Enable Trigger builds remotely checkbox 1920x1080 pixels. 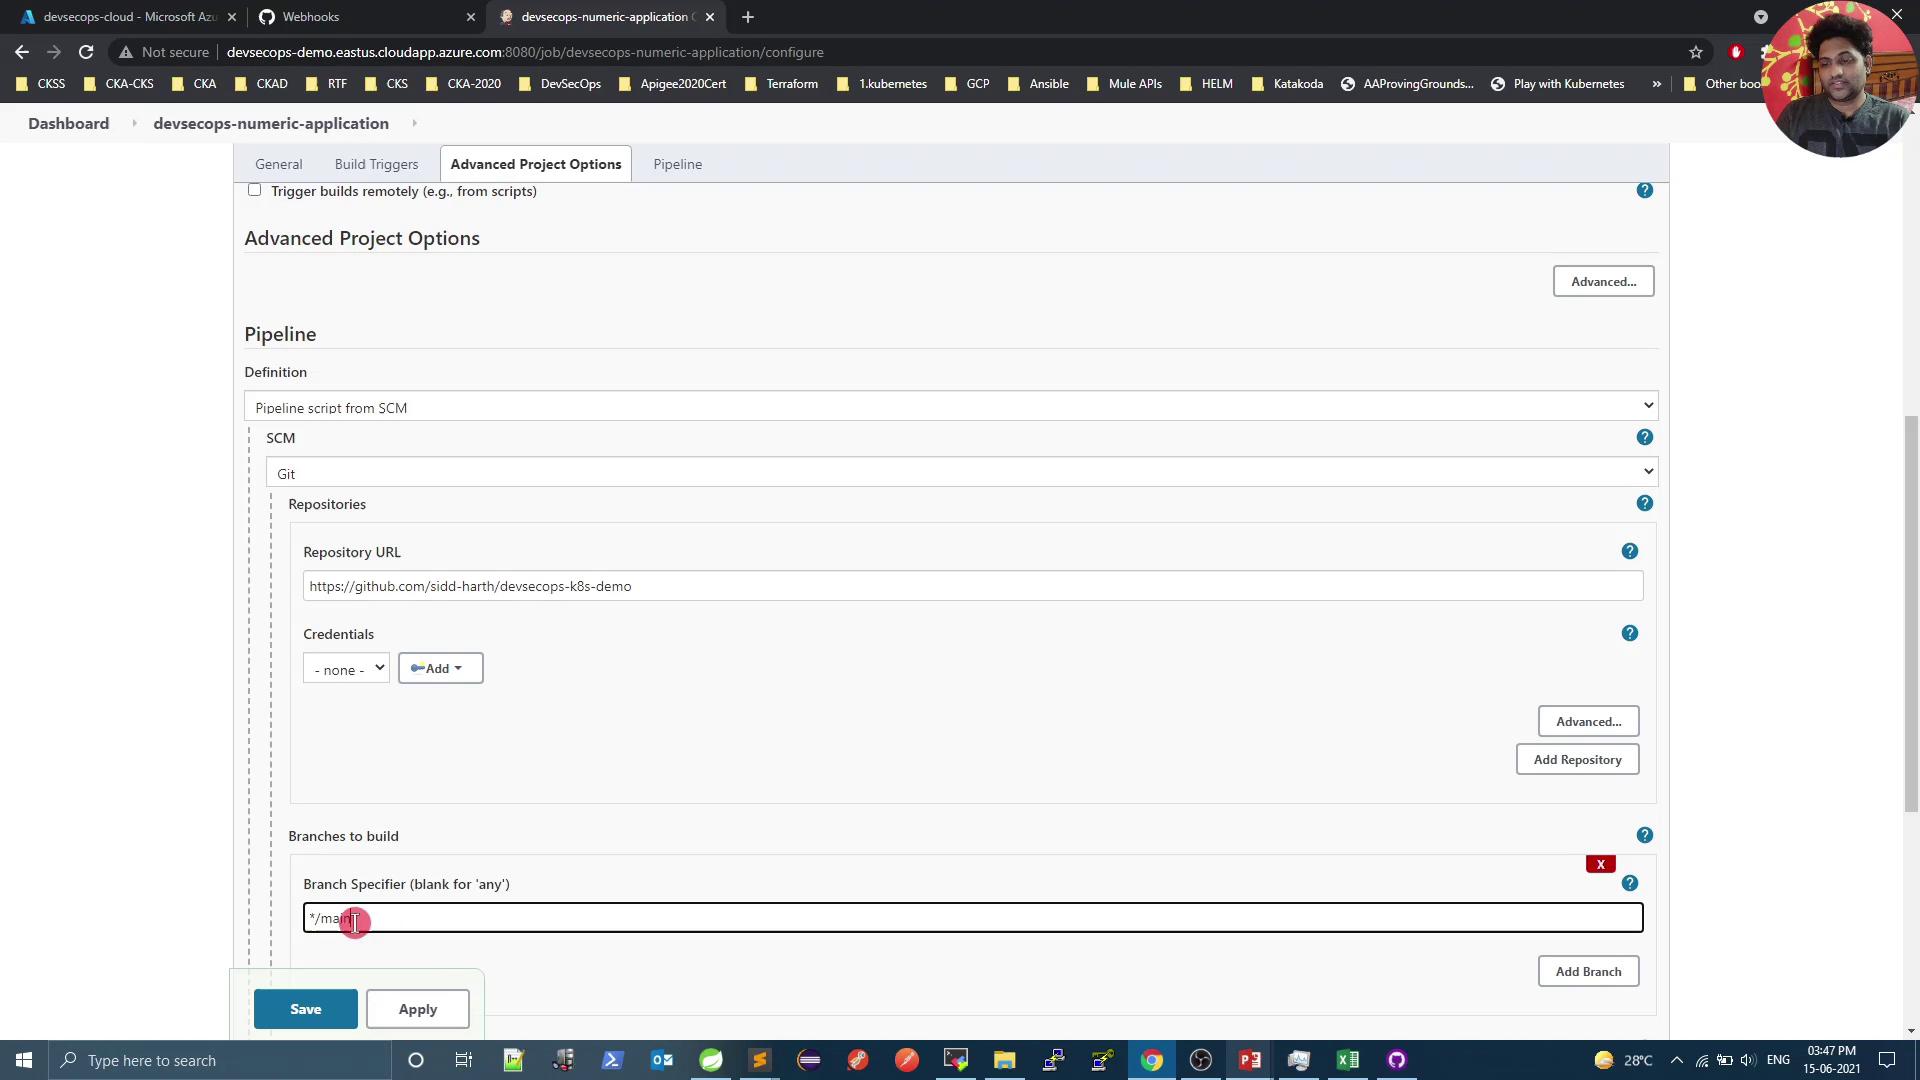[x=254, y=190]
